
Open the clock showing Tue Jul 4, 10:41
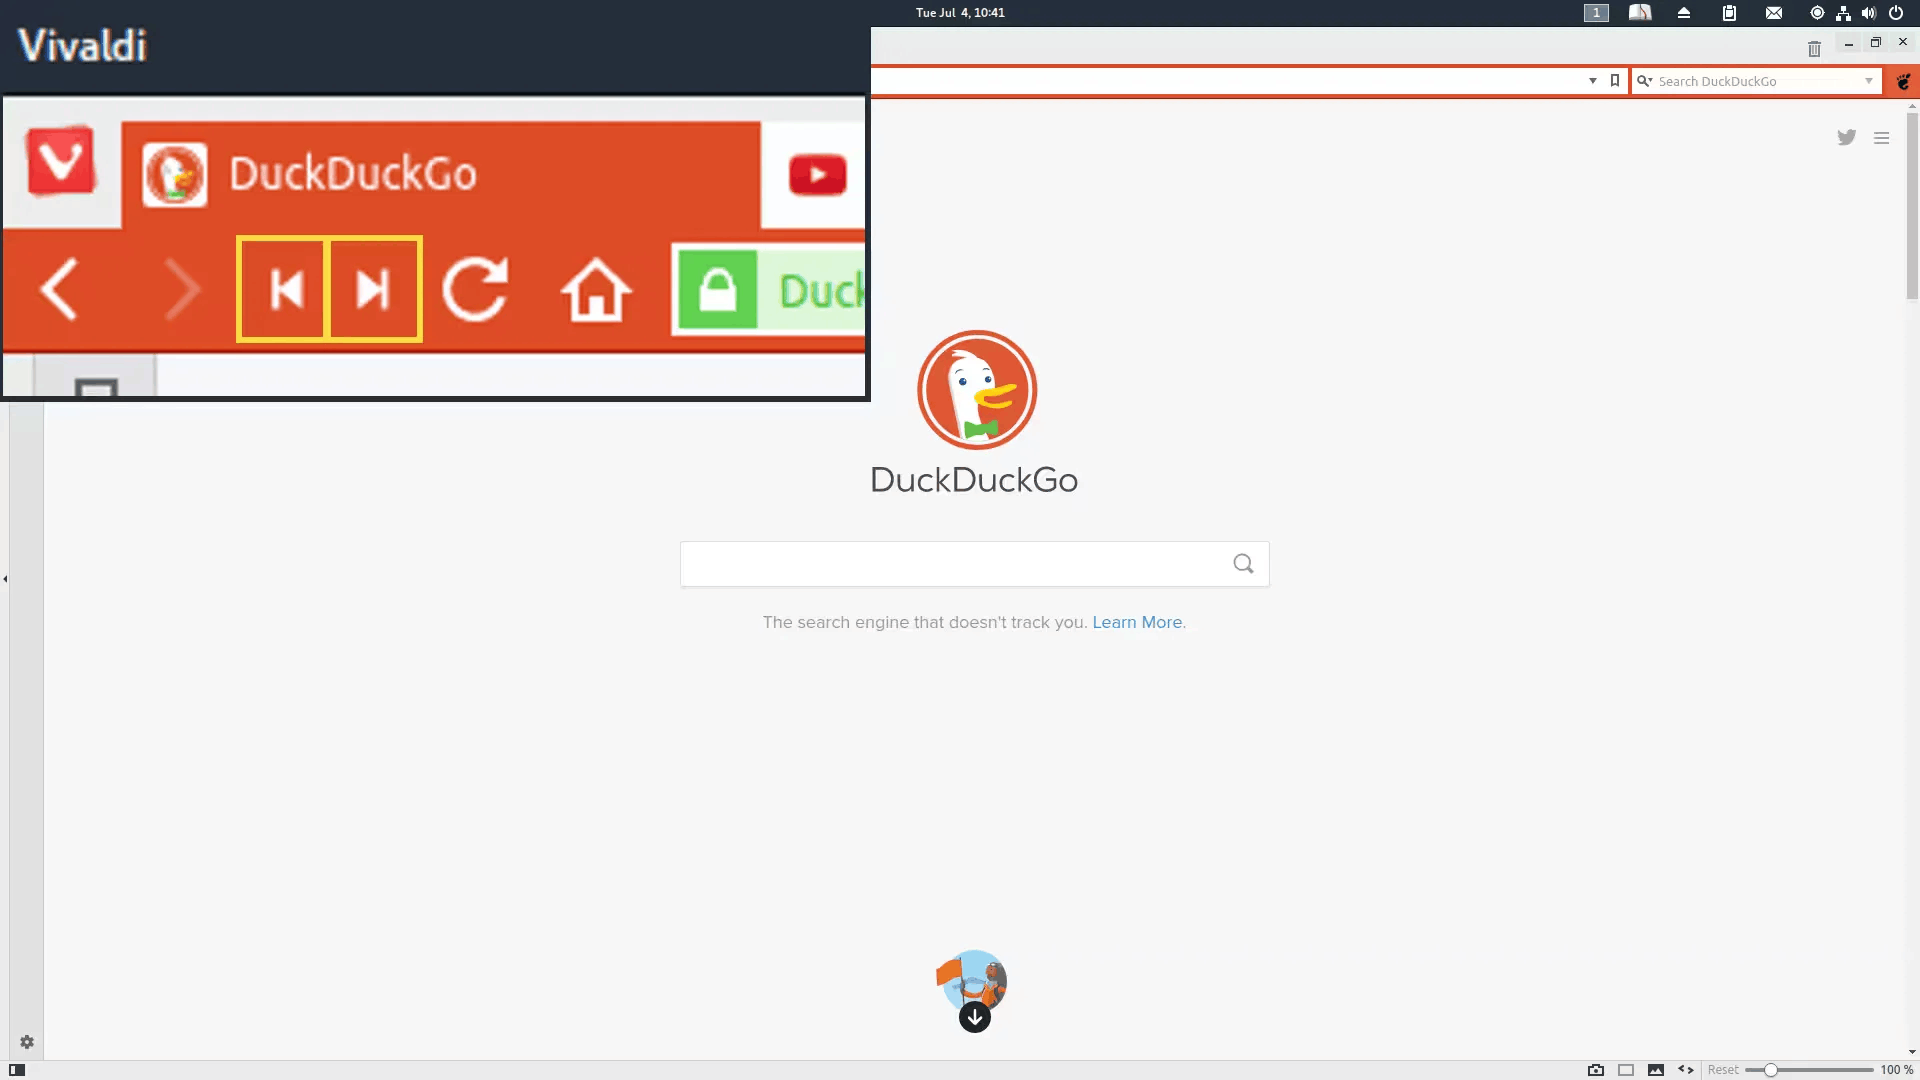click(960, 13)
